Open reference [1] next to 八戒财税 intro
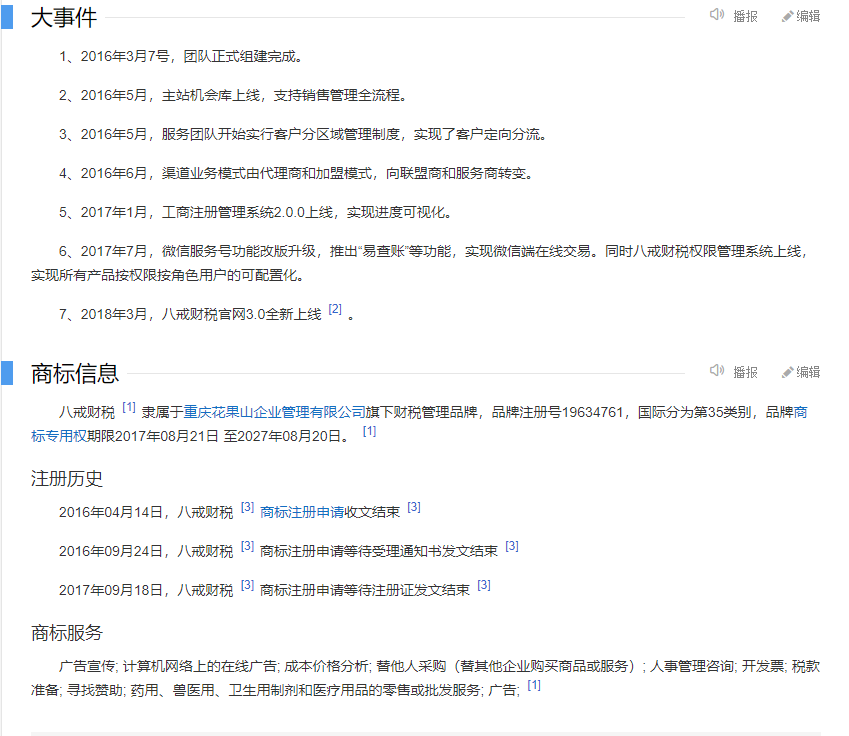This screenshot has height=736, width=849. (x=129, y=407)
